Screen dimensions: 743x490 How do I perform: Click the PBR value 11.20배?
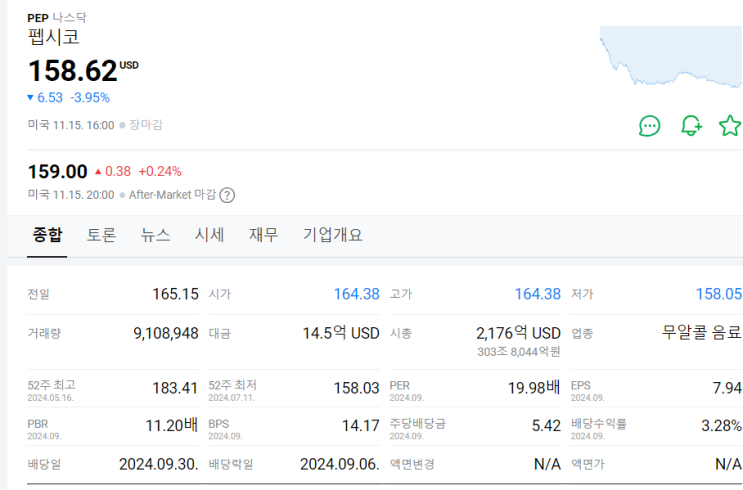point(172,425)
